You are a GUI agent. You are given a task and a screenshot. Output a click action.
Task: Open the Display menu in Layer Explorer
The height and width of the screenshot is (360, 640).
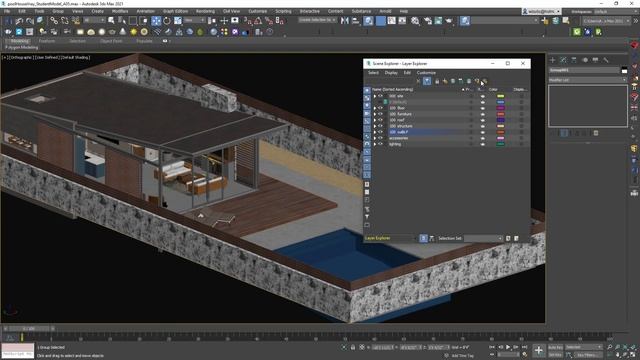pos(391,73)
